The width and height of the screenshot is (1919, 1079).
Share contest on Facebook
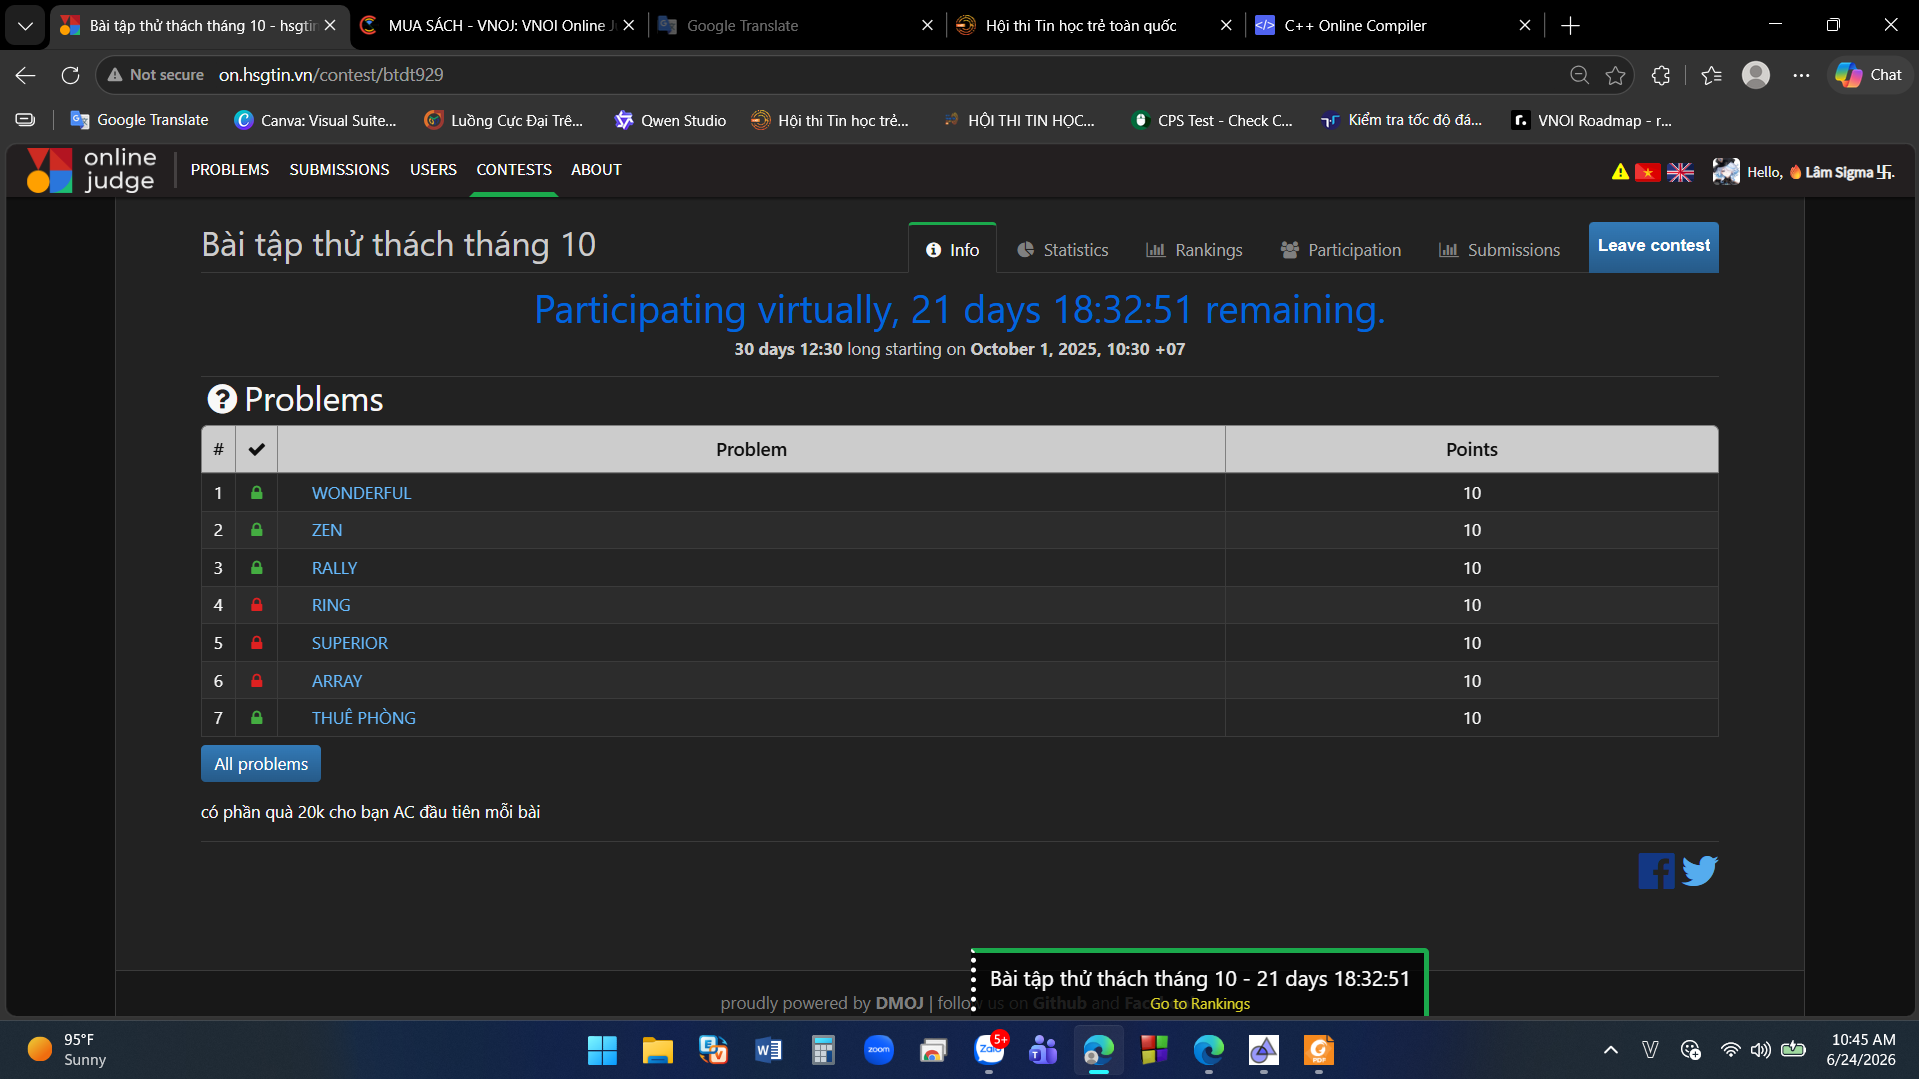click(1656, 871)
